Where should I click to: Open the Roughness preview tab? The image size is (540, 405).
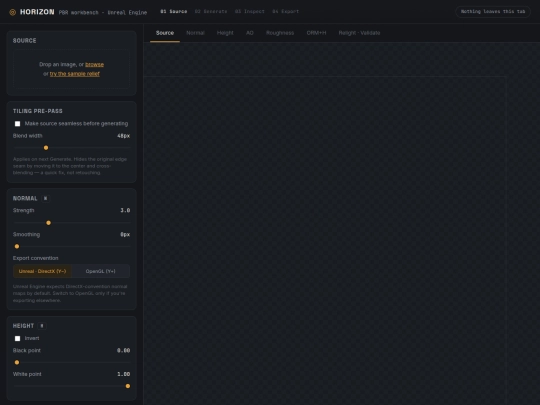coord(280,33)
